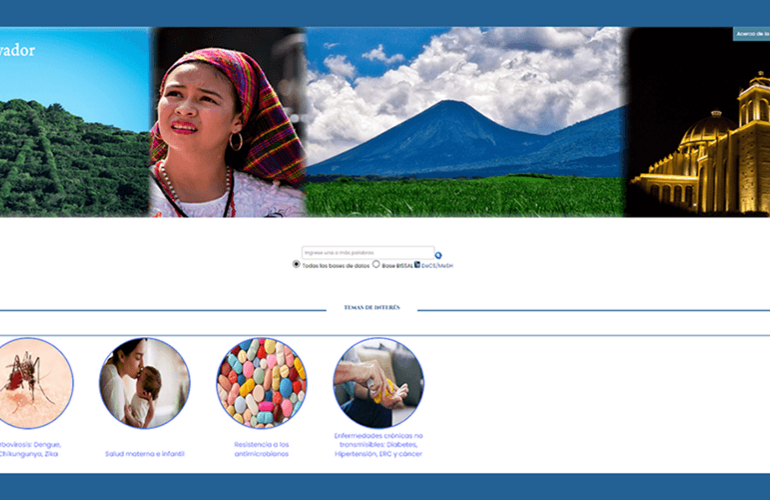Open 'Enfermedades crónicas no transmisibles' link
The height and width of the screenshot is (500, 770).
point(378,444)
